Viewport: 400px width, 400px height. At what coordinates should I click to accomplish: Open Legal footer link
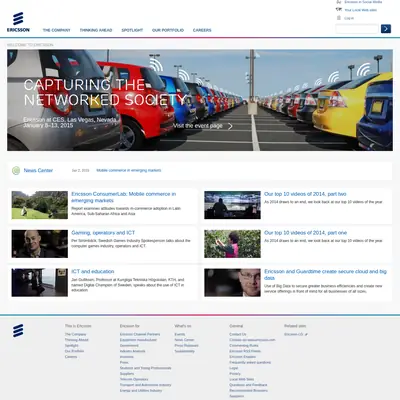(234, 368)
